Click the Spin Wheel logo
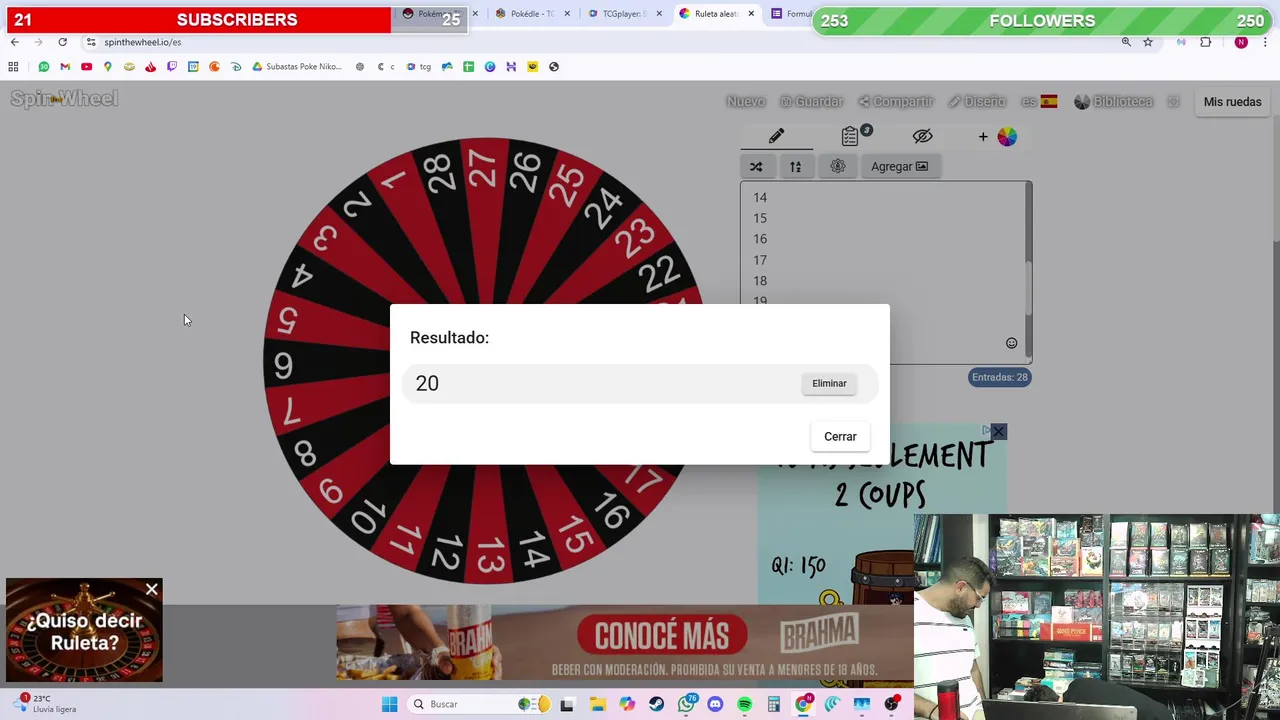The height and width of the screenshot is (720, 1280). click(64, 98)
